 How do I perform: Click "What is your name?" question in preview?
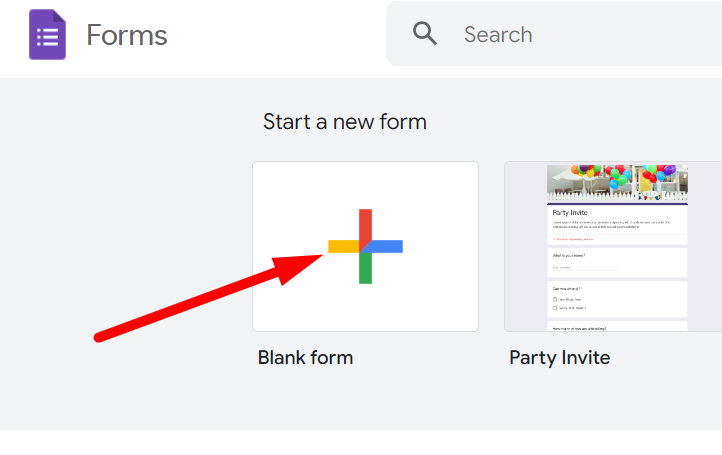[x=569, y=256]
